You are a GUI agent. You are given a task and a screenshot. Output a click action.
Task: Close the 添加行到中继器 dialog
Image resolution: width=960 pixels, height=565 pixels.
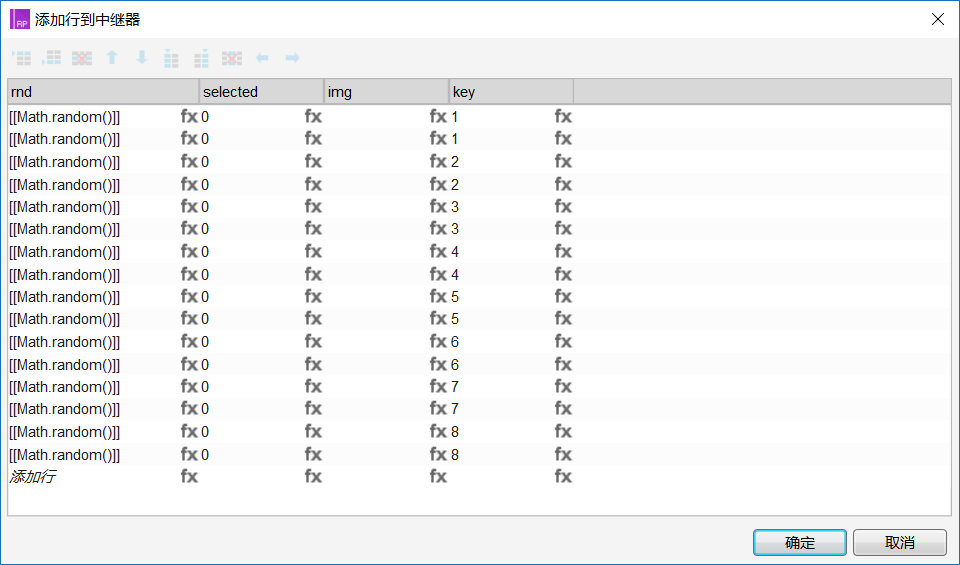(937, 20)
